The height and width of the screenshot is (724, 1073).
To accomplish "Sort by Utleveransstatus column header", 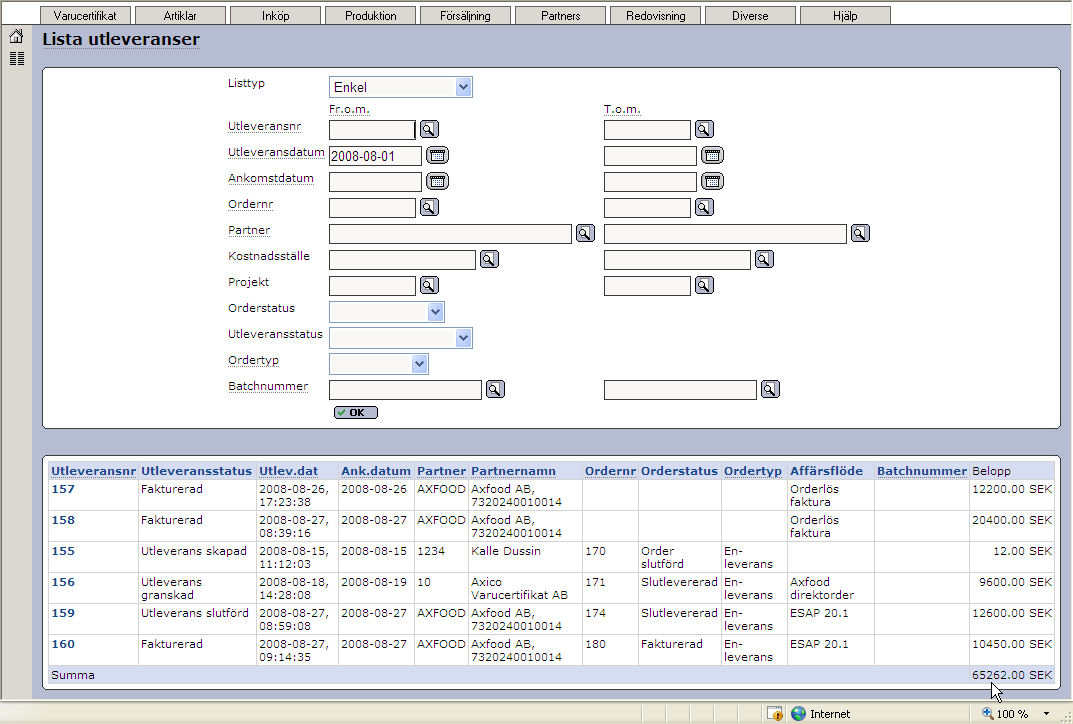I will (196, 471).
